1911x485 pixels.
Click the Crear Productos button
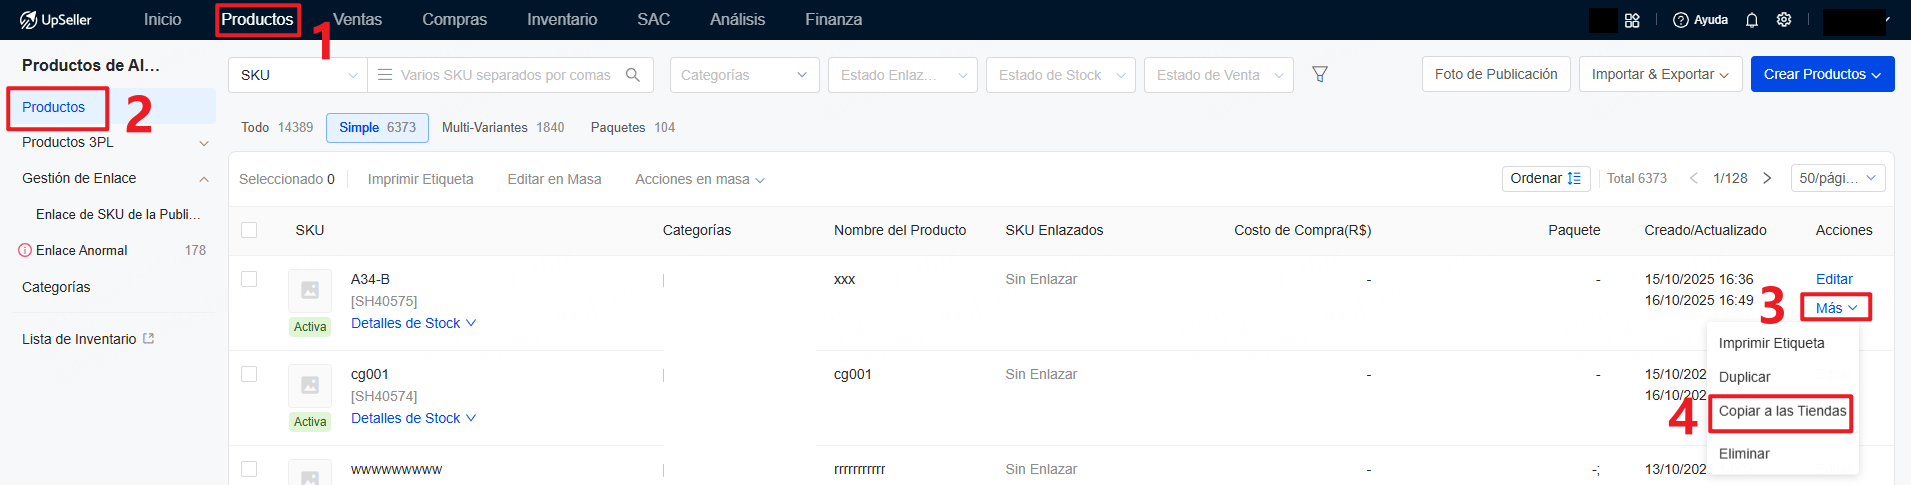(x=1821, y=75)
